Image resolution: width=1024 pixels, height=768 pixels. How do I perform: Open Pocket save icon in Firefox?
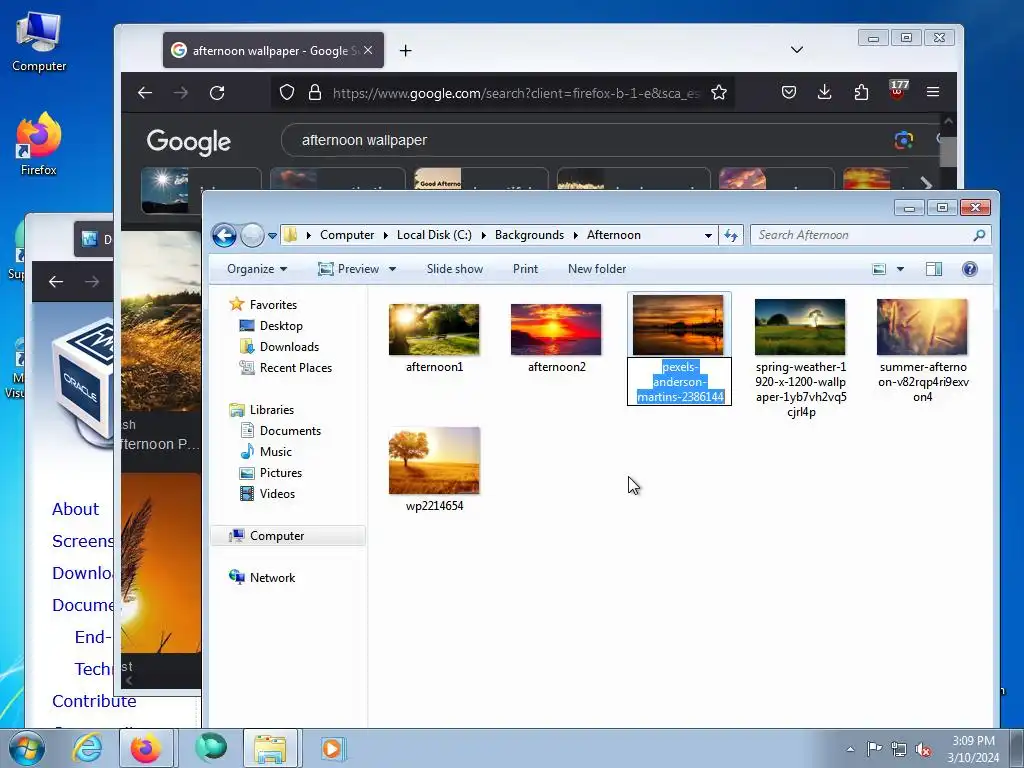789,93
